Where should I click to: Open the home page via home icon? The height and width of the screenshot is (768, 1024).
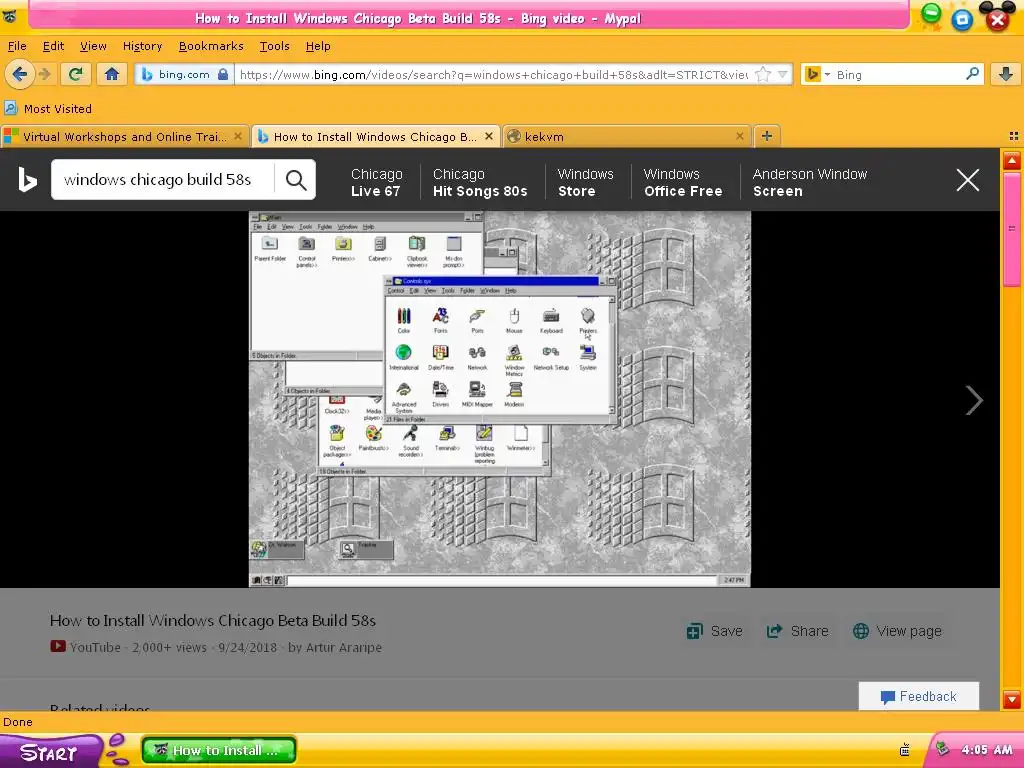point(112,74)
